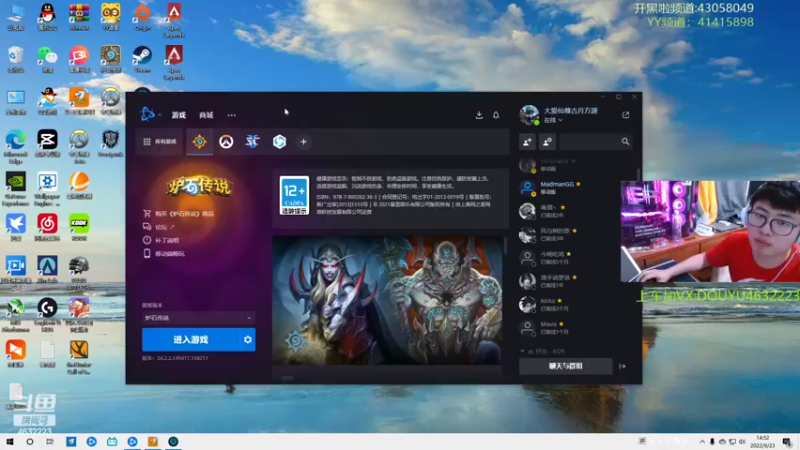Open Task View on the taskbar
The height and width of the screenshot is (450, 800).
click(x=49, y=441)
